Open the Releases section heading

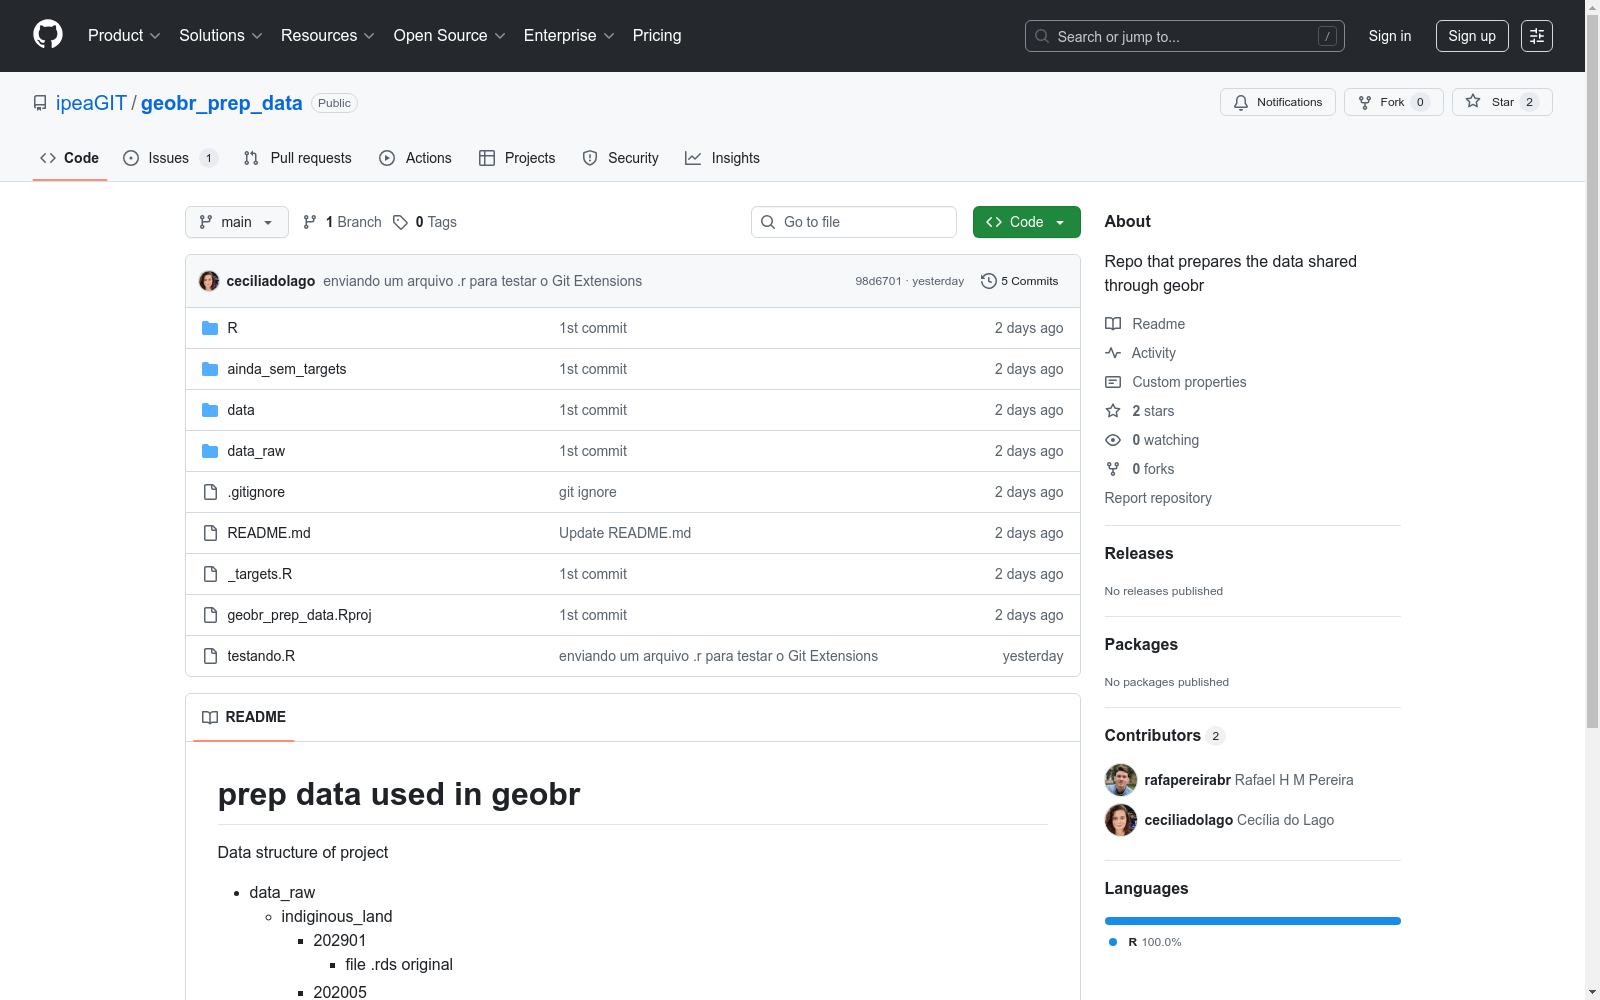(x=1139, y=553)
